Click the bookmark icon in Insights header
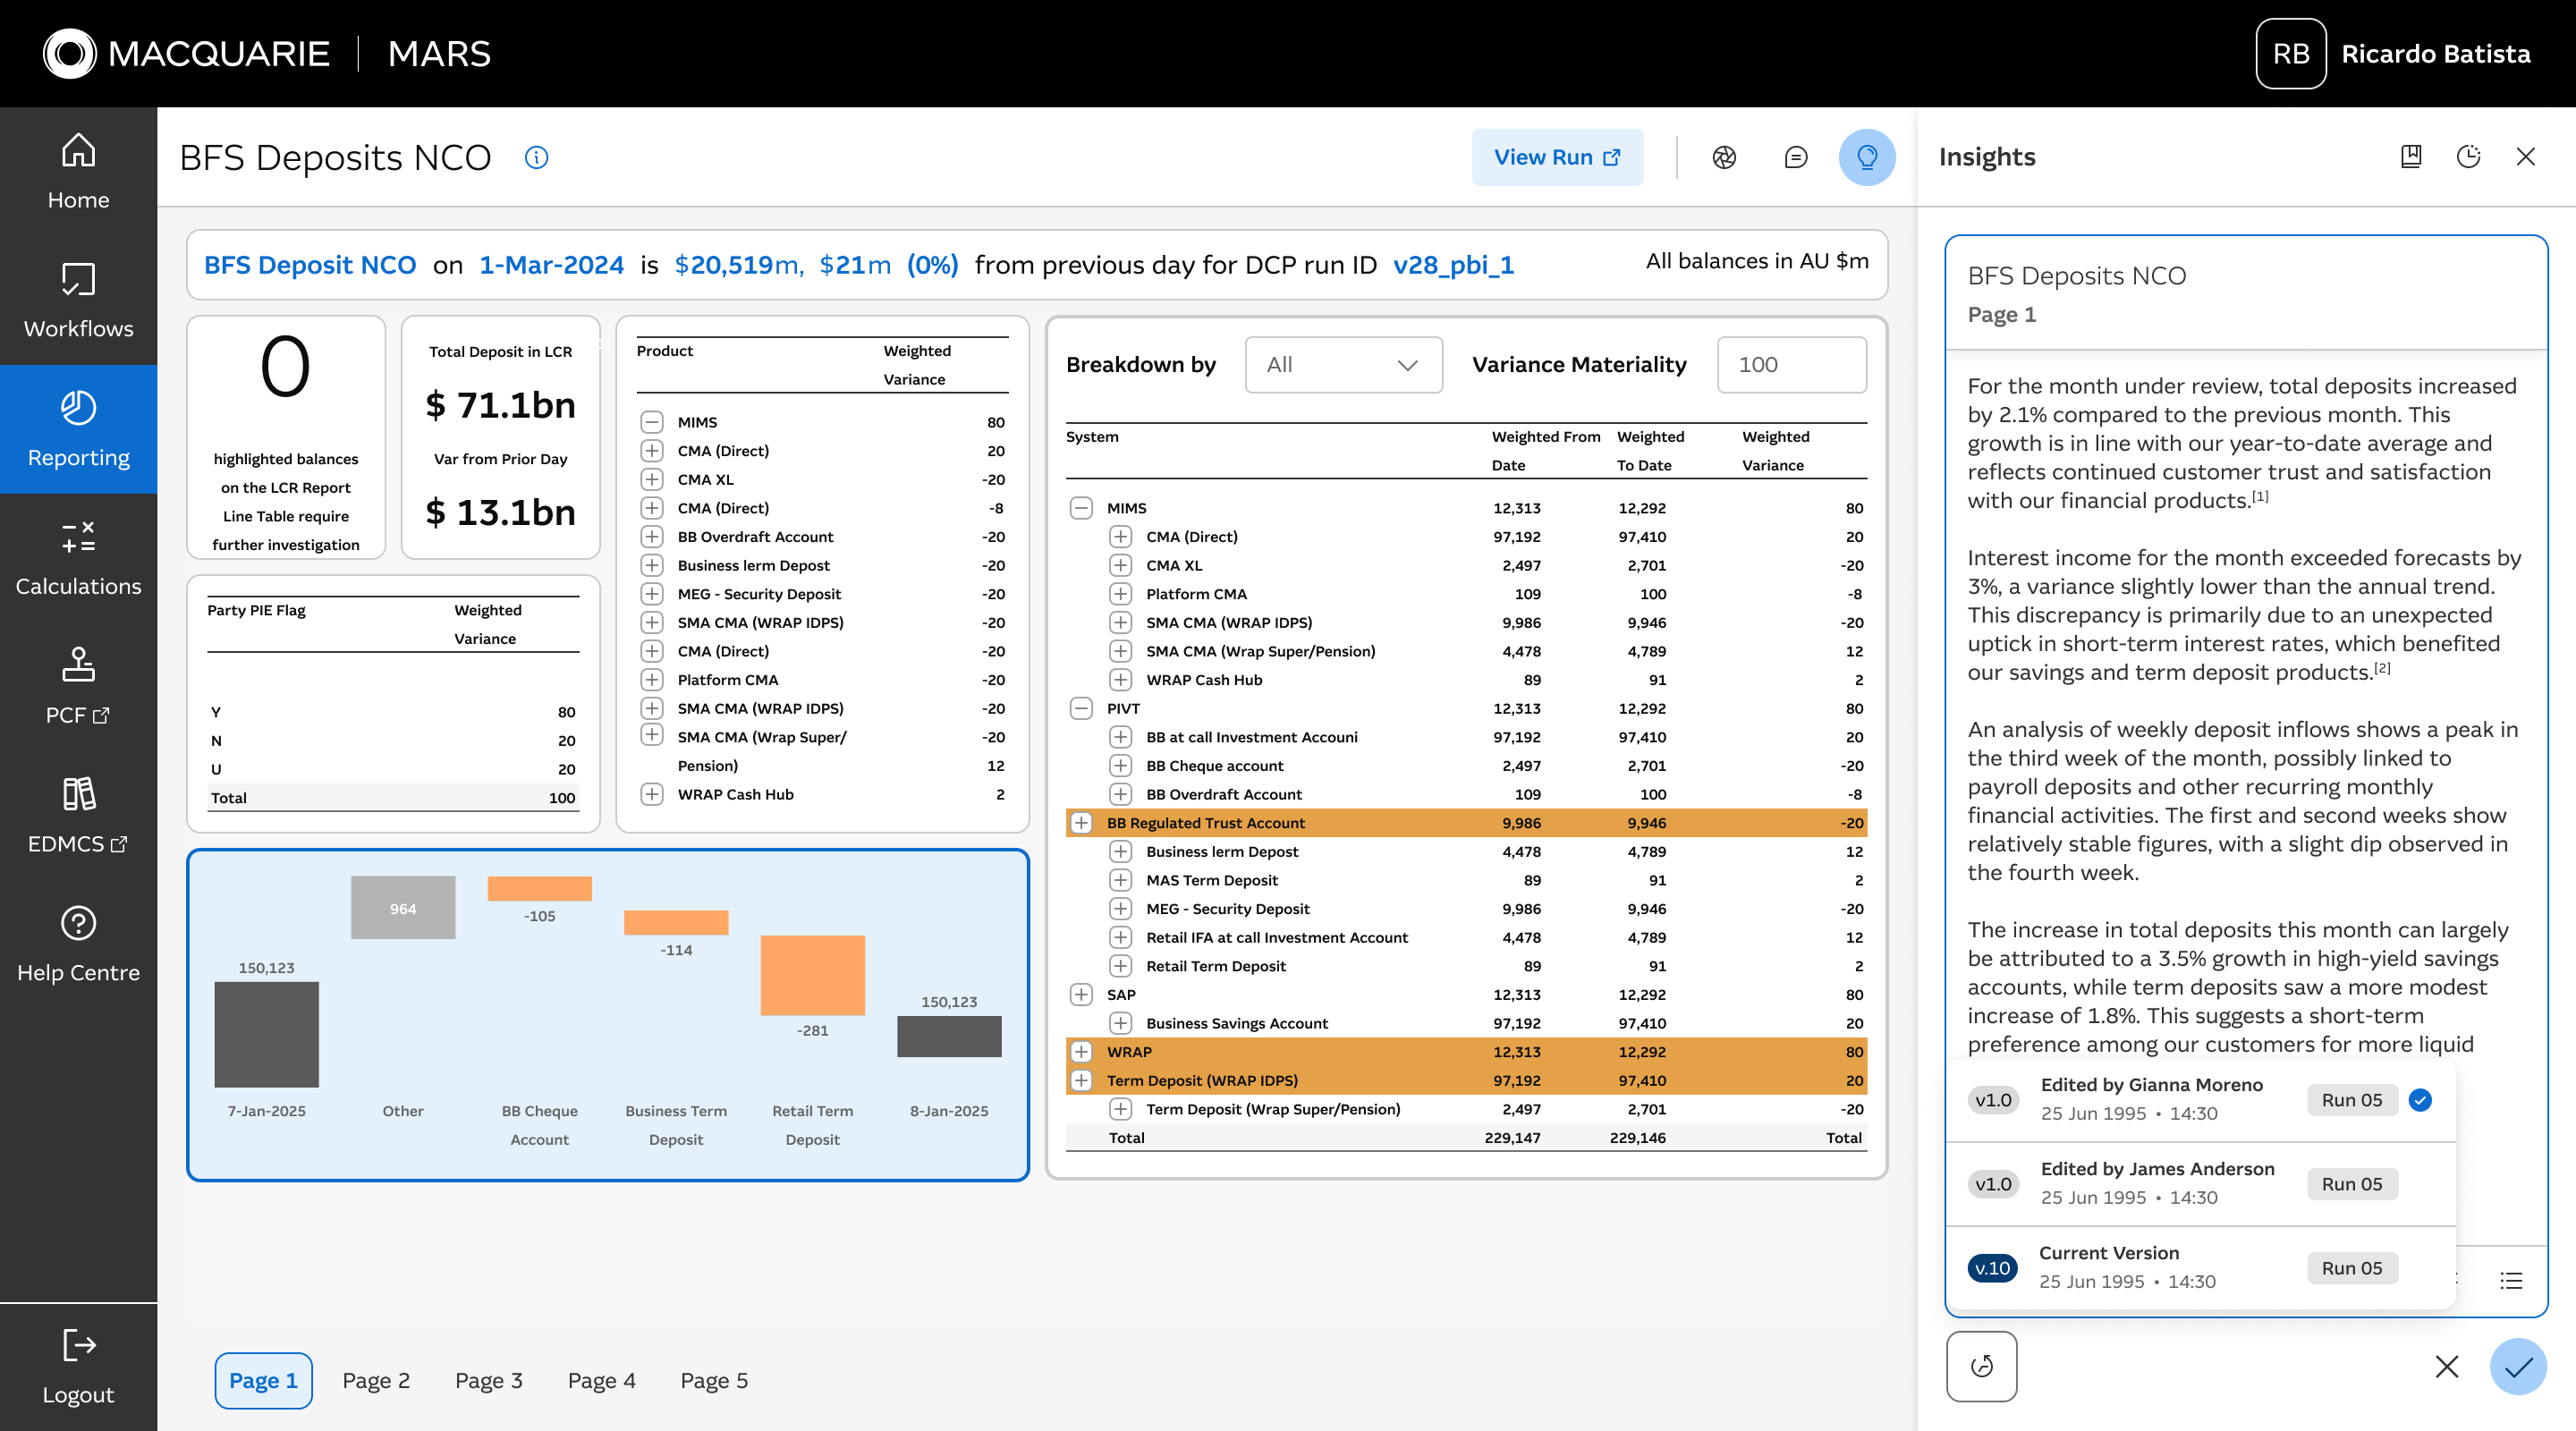 click(2411, 156)
